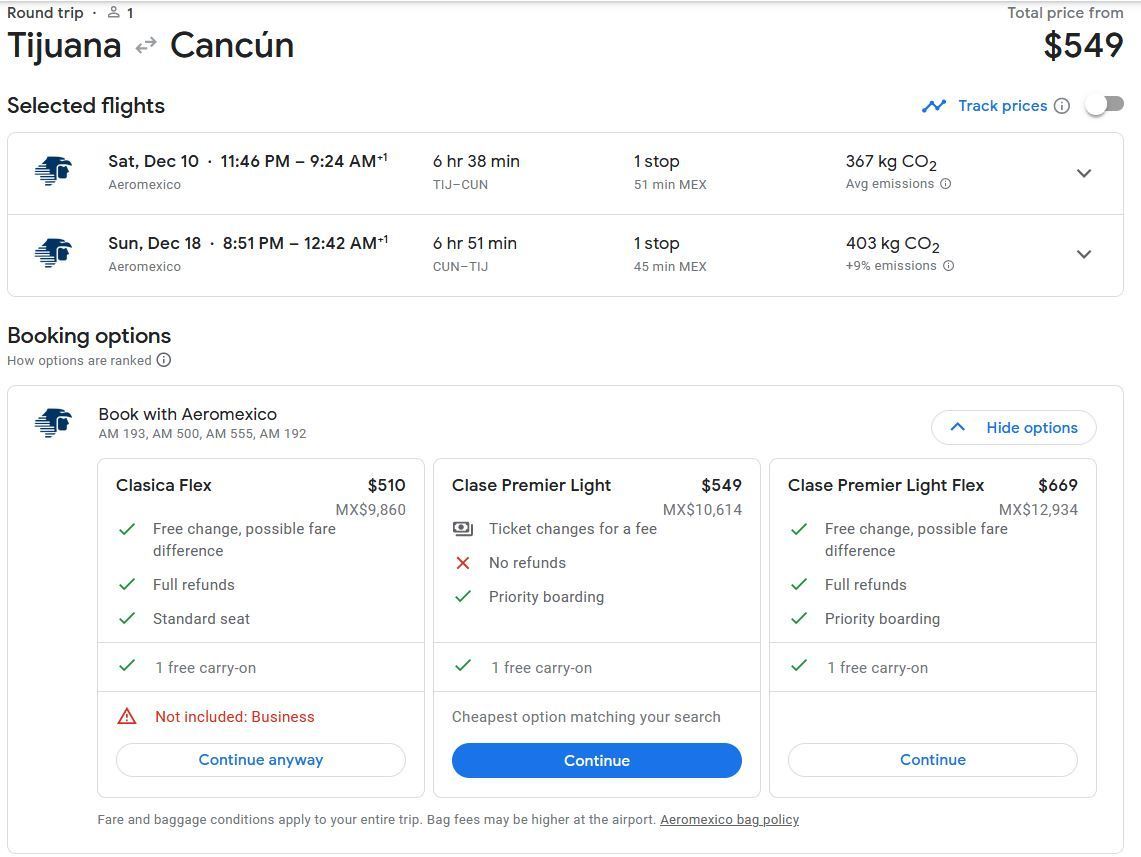
Task: Click the MX$9,860 price text
Action: [370, 510]
